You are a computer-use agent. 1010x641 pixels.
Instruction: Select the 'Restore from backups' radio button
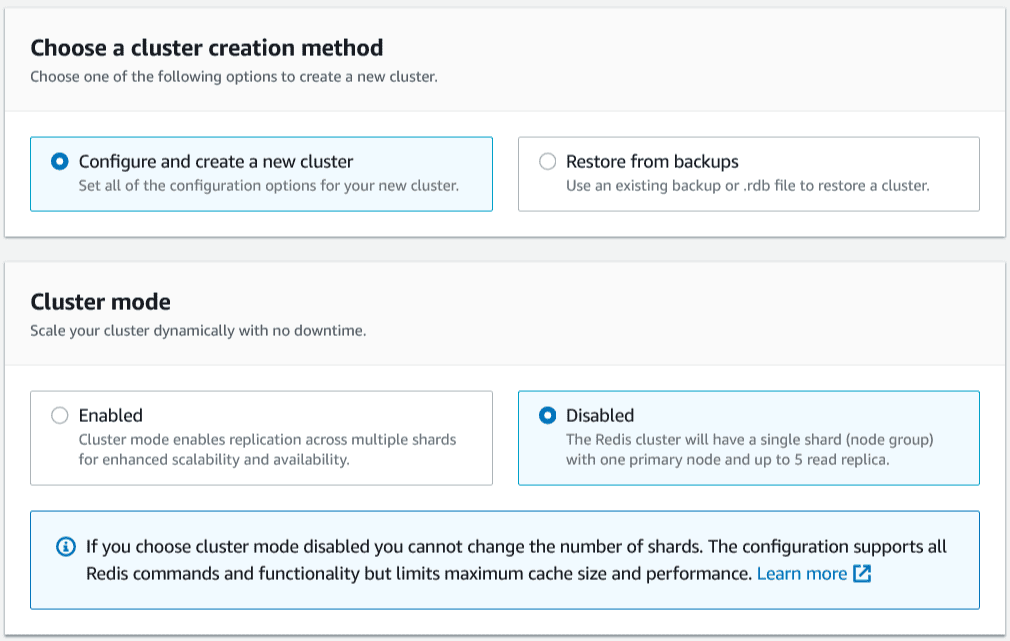coord(547,161)
